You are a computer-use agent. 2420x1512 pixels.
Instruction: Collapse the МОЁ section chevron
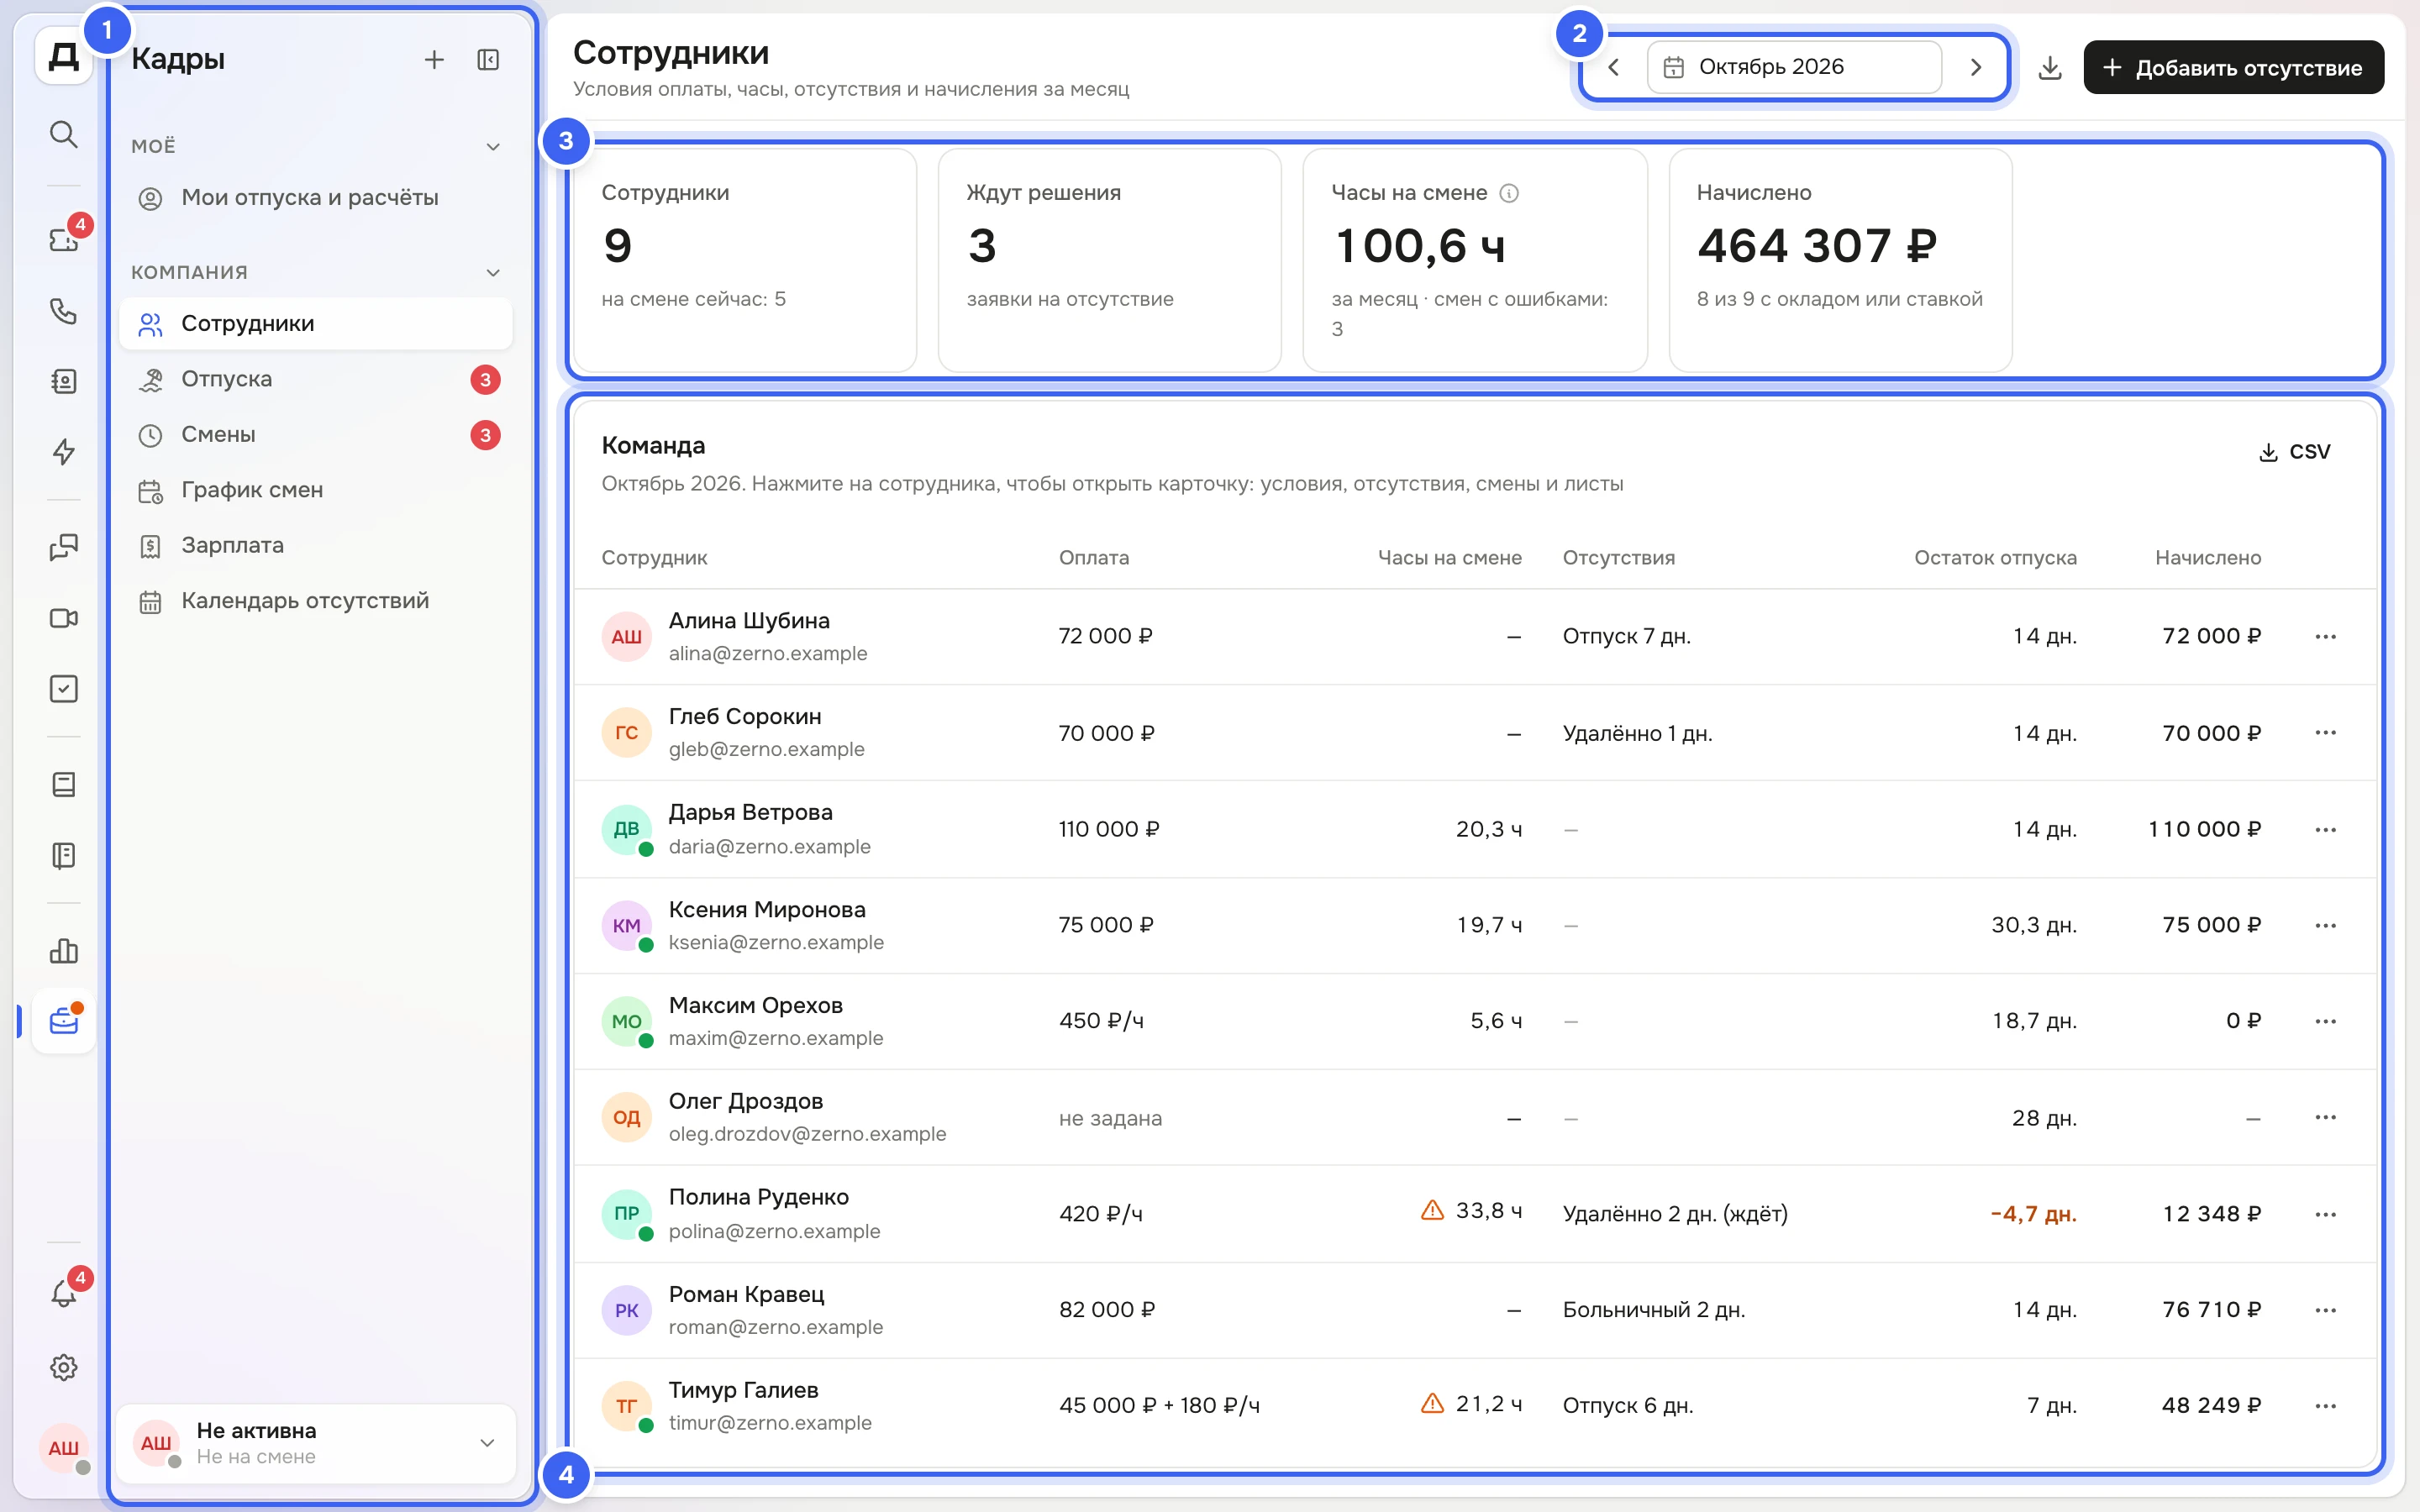493,146
